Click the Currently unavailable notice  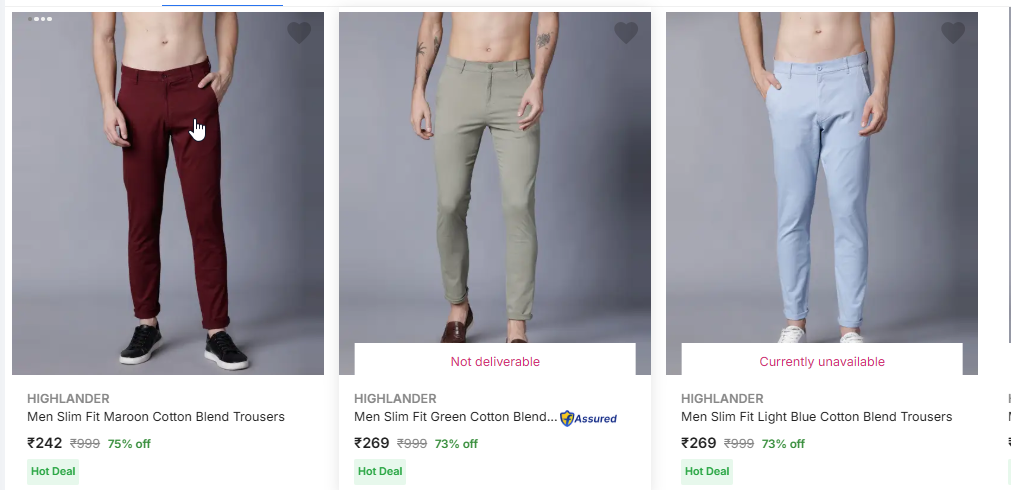point(822,361)
